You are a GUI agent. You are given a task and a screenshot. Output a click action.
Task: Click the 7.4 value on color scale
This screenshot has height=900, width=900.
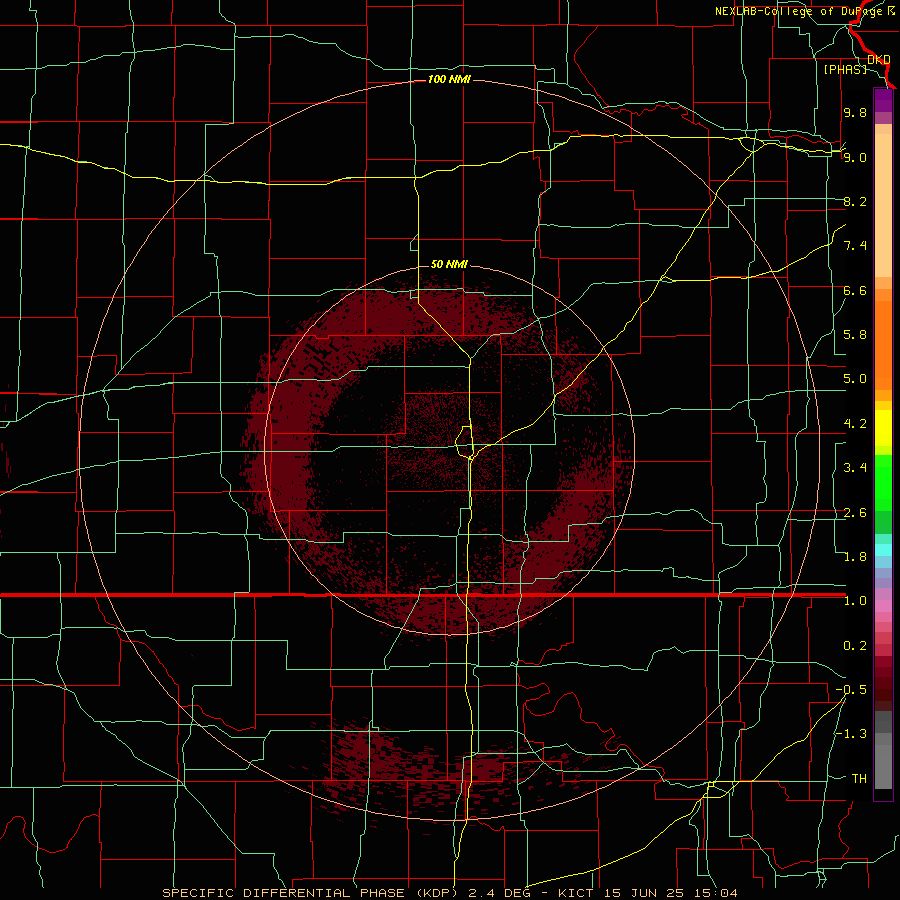[855, 246]
